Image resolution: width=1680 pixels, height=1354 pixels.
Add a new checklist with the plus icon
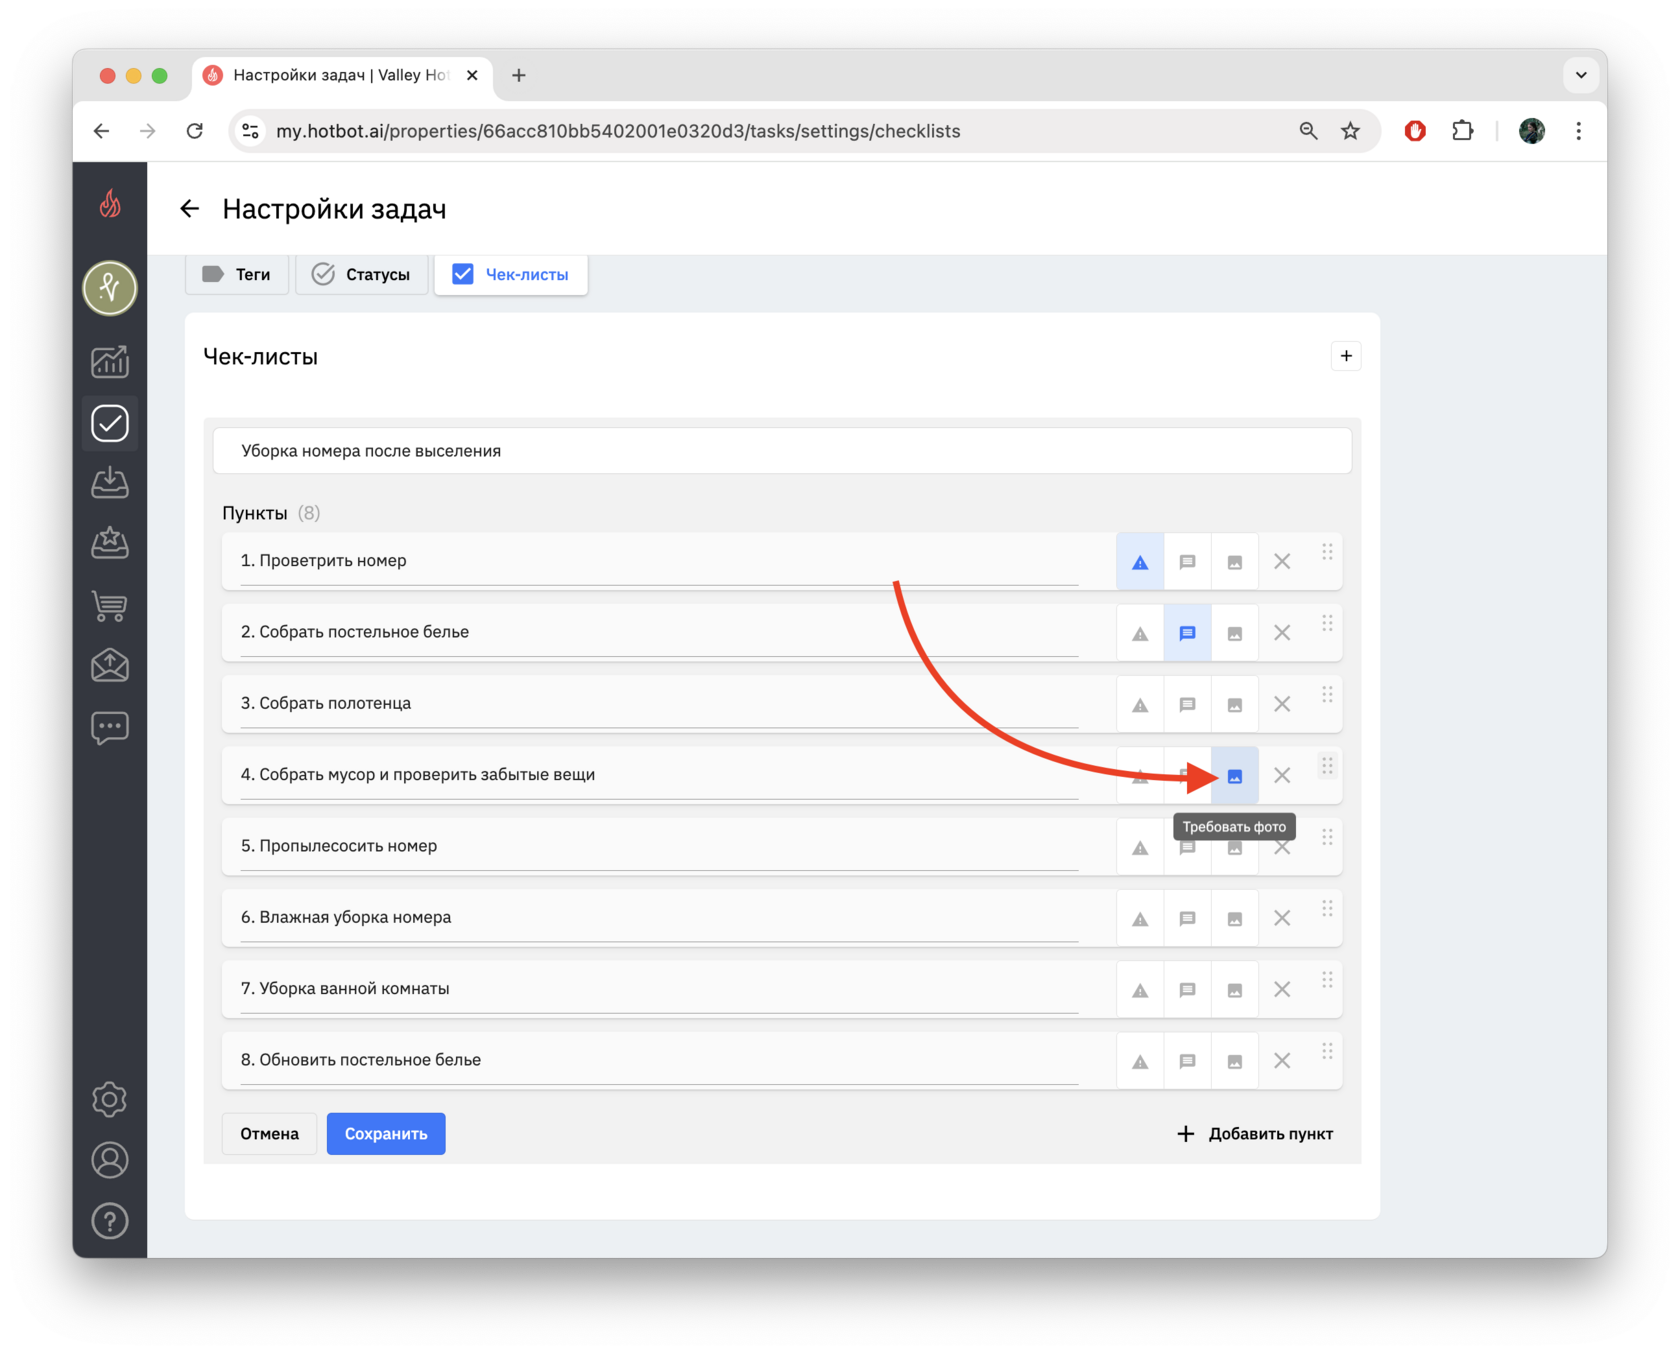(x=1346, y=356)
